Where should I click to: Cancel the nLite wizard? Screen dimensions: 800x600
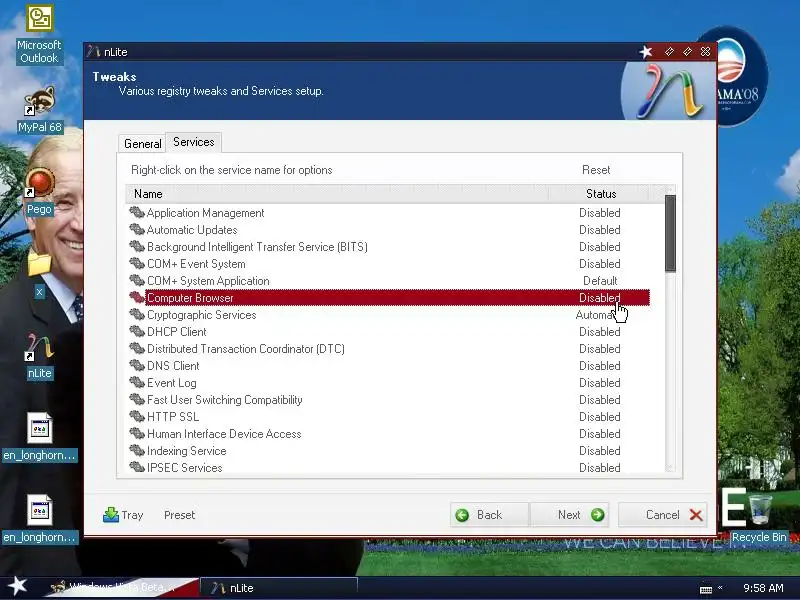point(662,515)
